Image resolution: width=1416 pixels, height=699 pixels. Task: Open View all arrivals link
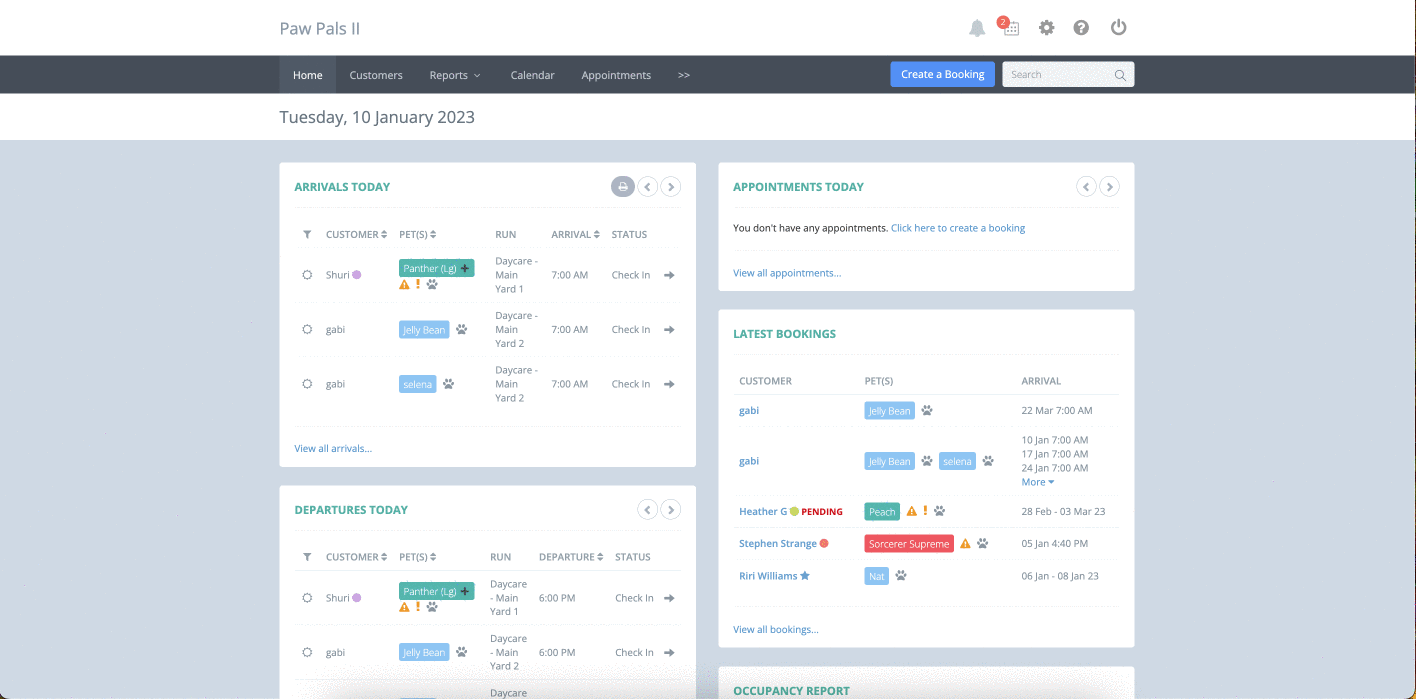[333, 449]
